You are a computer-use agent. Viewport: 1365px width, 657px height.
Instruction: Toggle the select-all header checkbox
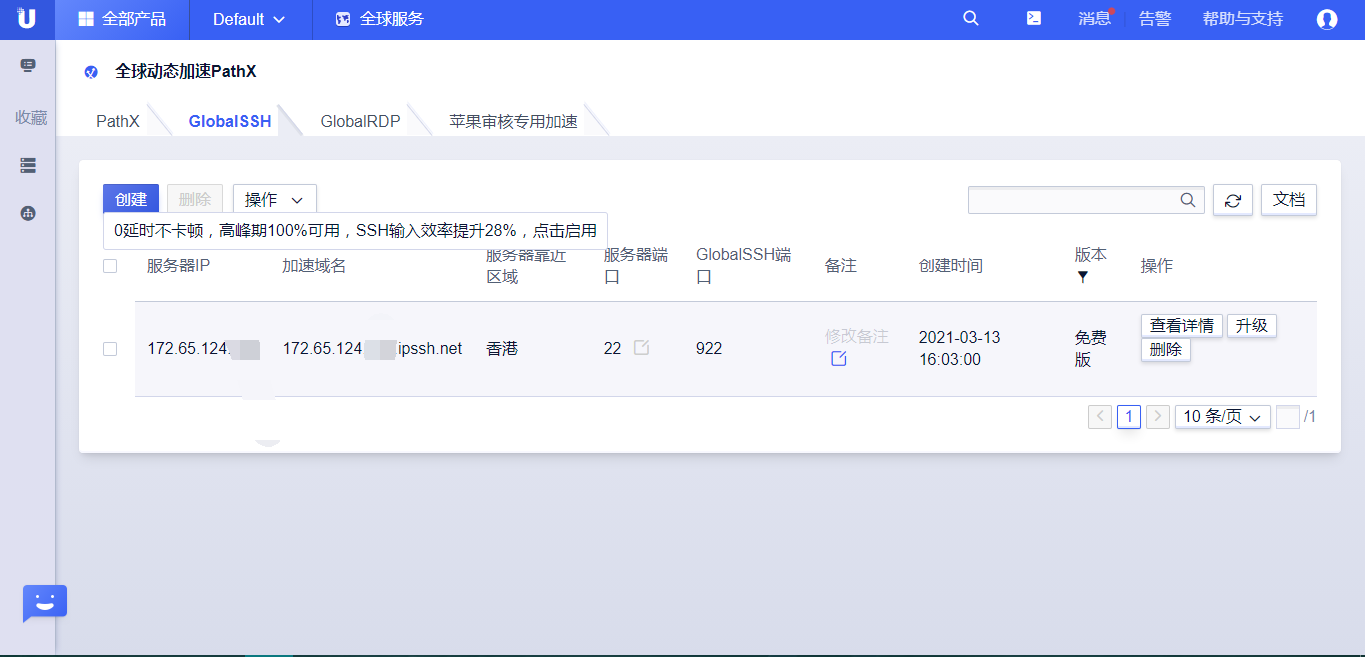(x=110, y=266)
